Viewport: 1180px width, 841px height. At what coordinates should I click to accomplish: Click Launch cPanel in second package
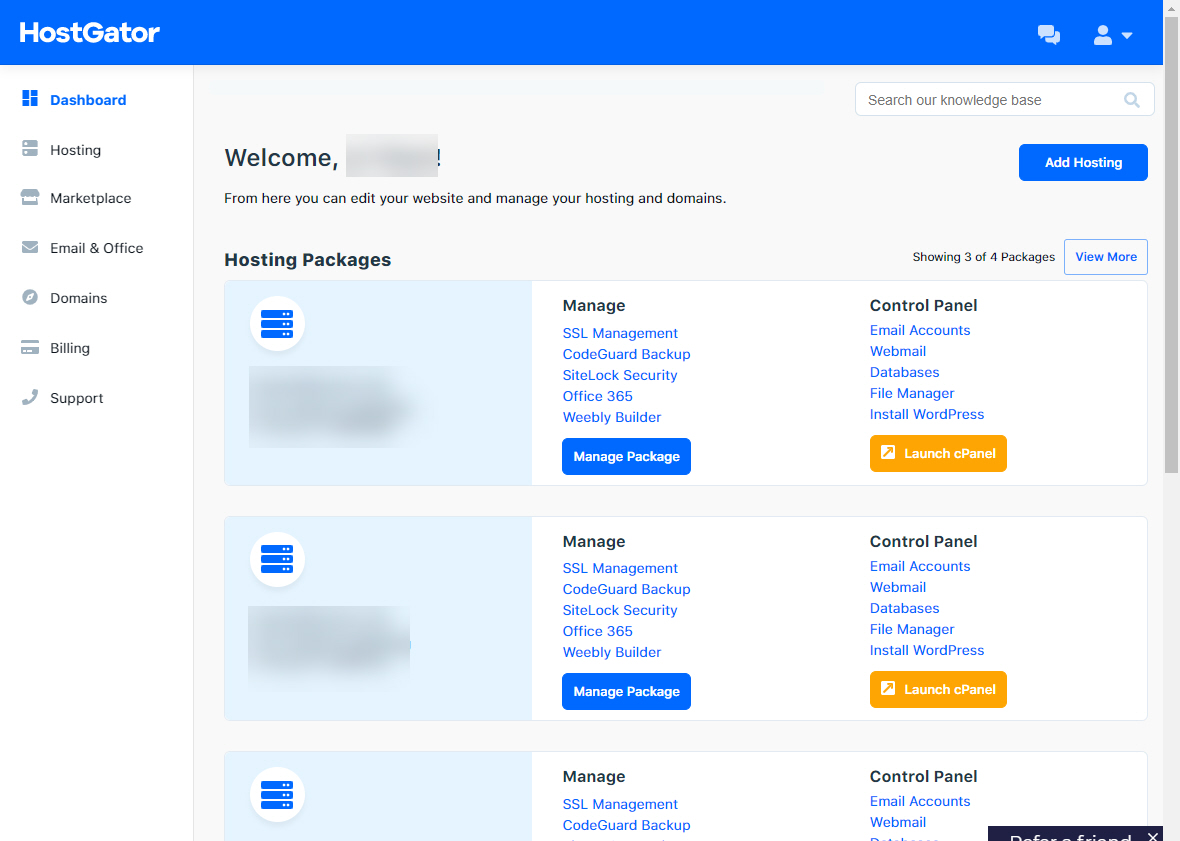point(938,689)
